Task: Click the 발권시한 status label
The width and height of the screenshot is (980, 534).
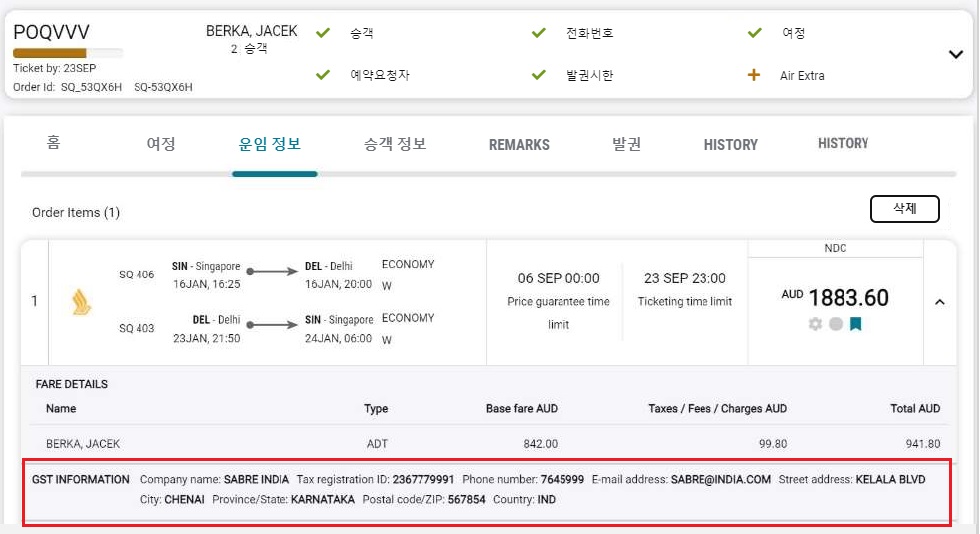Action: [589, 75]
